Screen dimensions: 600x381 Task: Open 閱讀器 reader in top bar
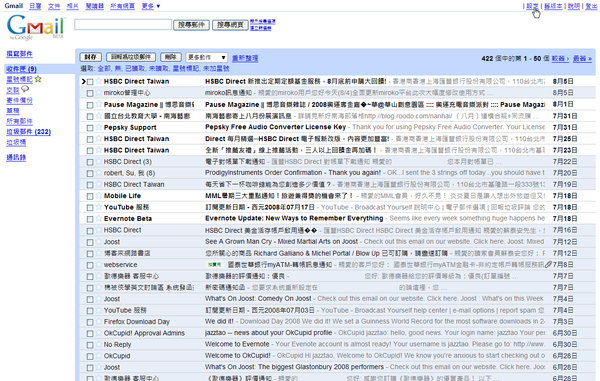pyautogui.click(x=95, y=6)
